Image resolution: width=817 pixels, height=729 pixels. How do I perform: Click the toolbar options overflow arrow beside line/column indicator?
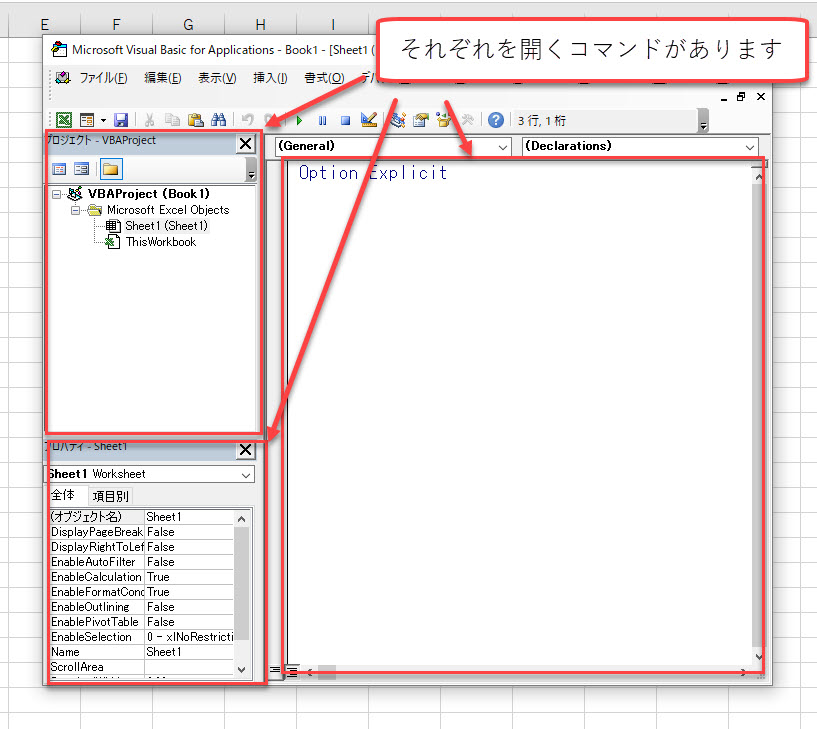pyautogui.click(x=703, y=121)
